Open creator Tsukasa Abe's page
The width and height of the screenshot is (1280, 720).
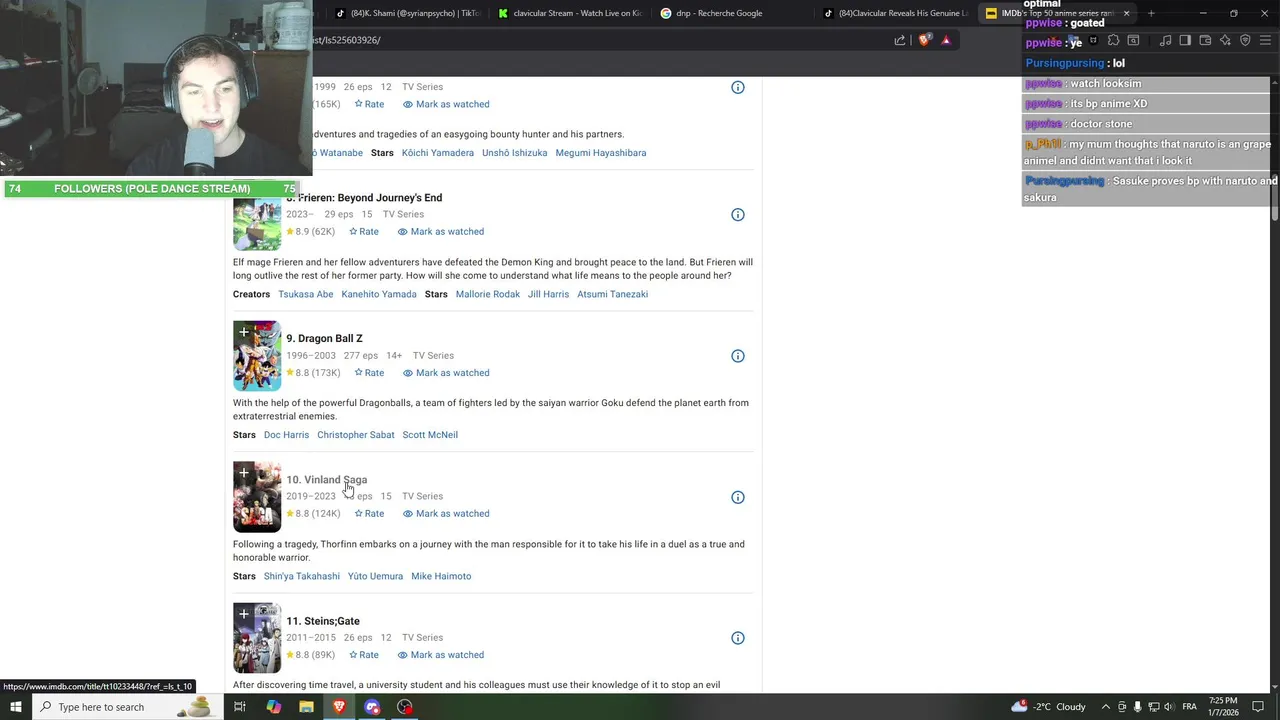coord(306,294)
